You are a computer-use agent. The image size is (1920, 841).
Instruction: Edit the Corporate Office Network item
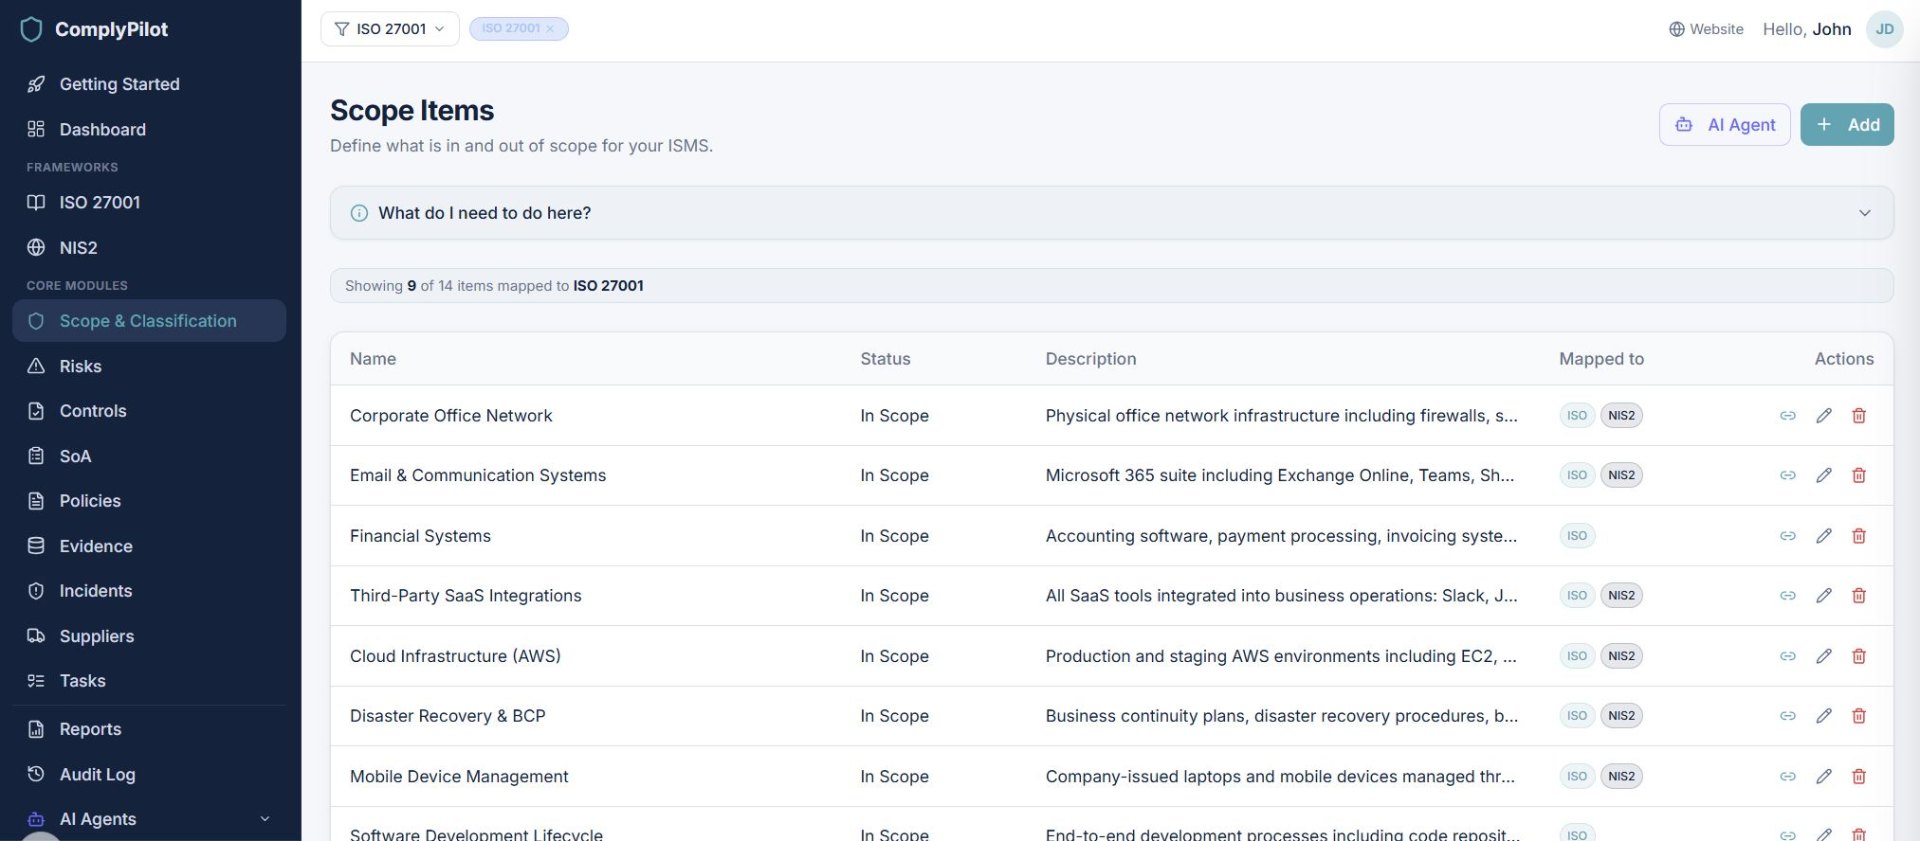pos(1824,416)
